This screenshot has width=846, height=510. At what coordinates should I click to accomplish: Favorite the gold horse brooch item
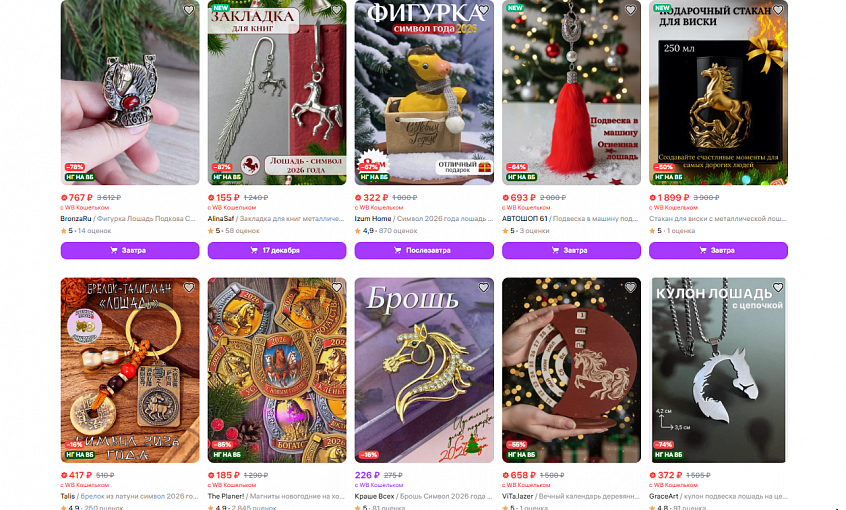point(483,288)
